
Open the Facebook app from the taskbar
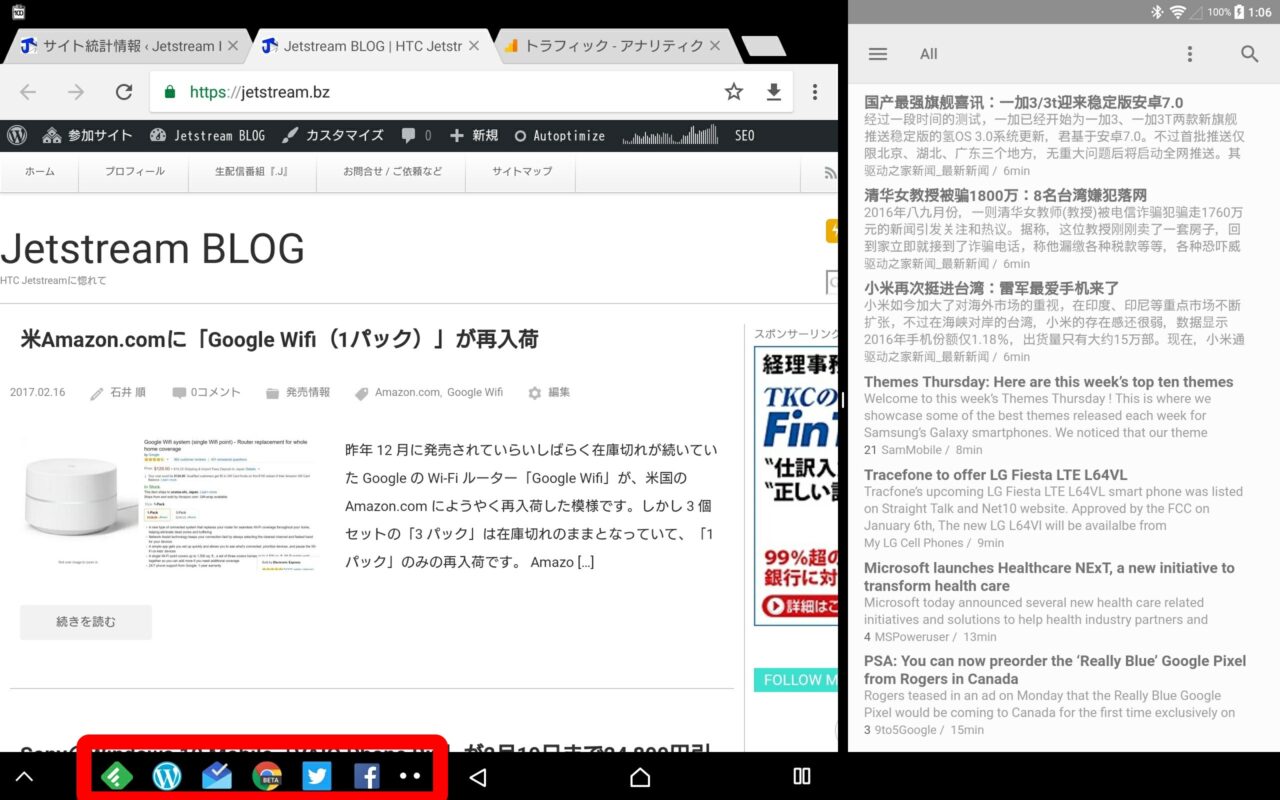point(366,777)
